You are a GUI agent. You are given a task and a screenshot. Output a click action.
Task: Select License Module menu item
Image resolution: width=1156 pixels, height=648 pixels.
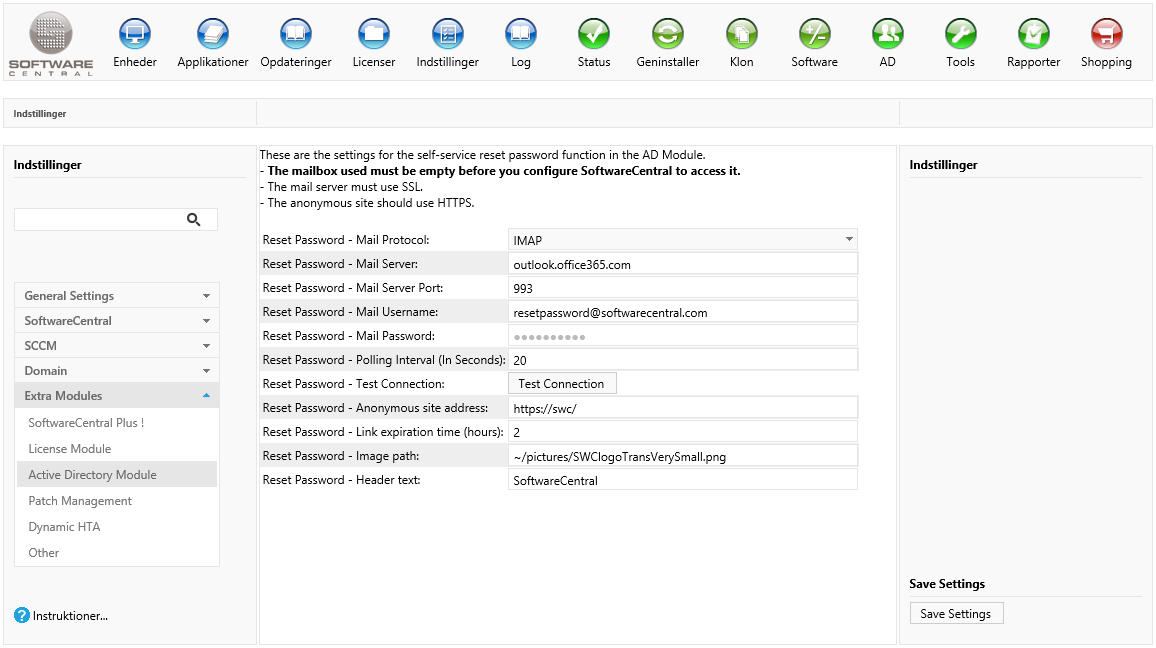tap(70, 449)
